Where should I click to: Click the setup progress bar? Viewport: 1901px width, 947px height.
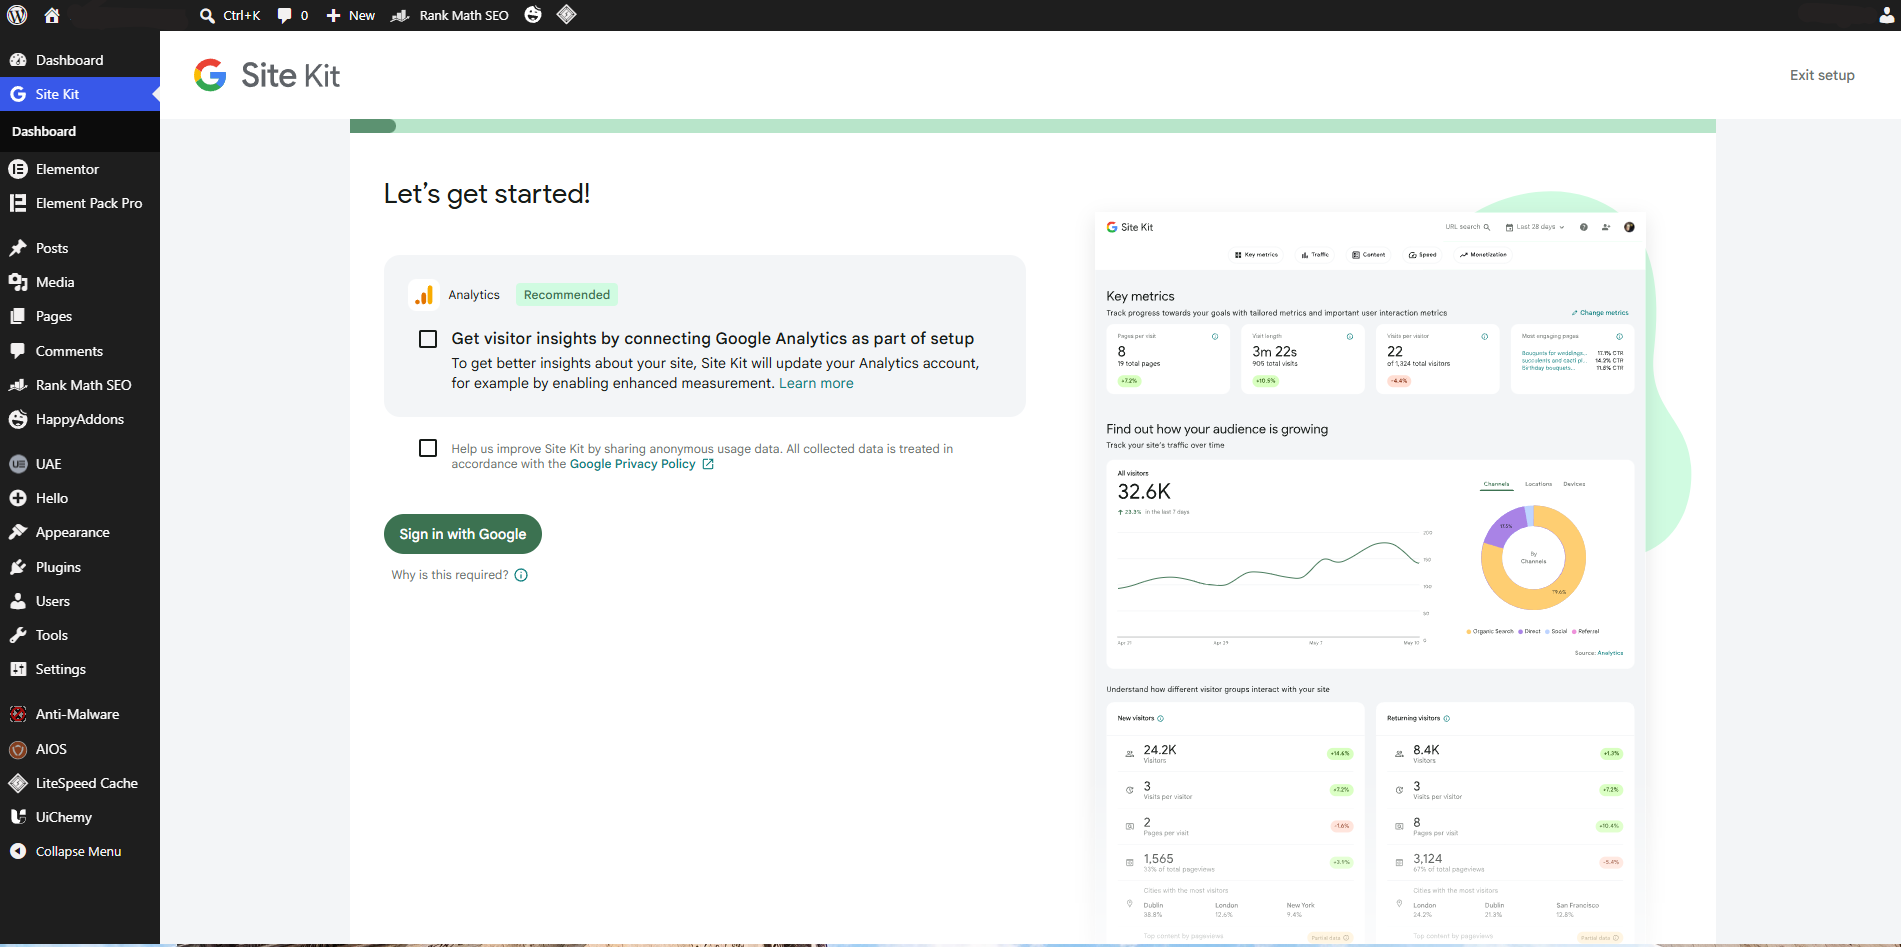1033,126
